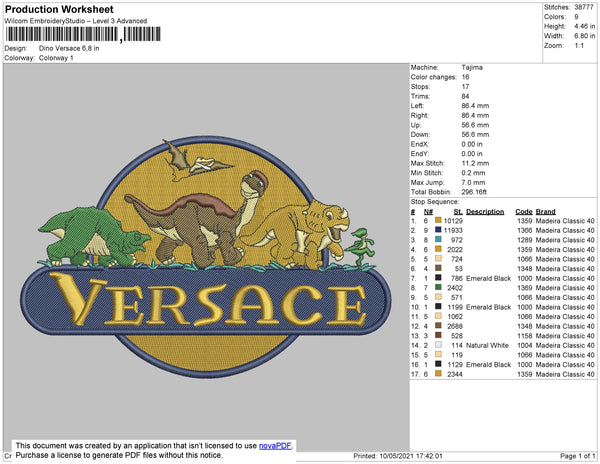The image size is (600, 464).
Task: Select the white swatch in the Natural White row
Action: coord(438,345)
